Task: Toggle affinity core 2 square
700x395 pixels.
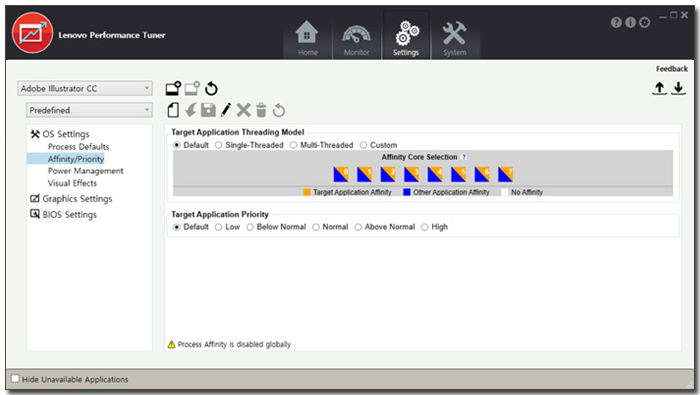Action: click(388, 175)
